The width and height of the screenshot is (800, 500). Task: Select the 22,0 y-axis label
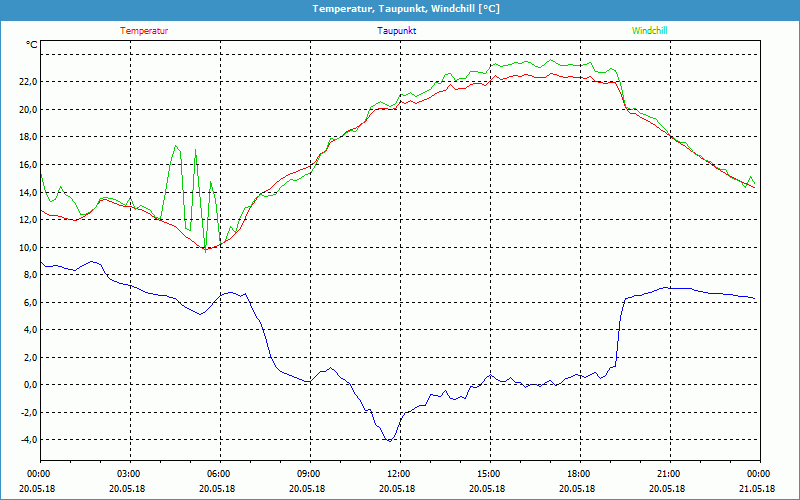pyautogui.click(x=27, y=82)
